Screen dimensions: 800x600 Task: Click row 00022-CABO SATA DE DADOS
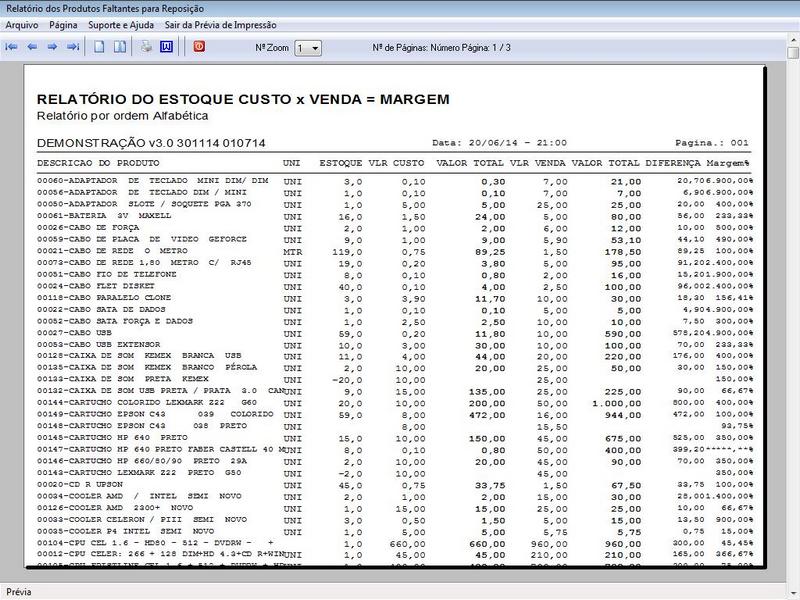pyautogui.click(x=394, y=310)
